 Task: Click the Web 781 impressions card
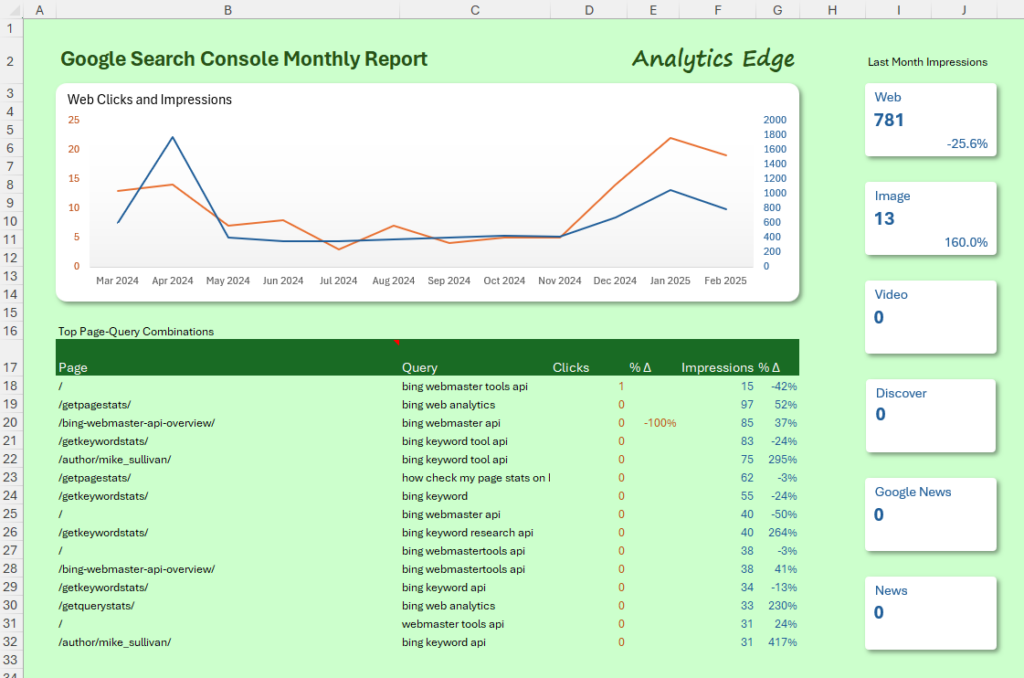coord(930,119)
